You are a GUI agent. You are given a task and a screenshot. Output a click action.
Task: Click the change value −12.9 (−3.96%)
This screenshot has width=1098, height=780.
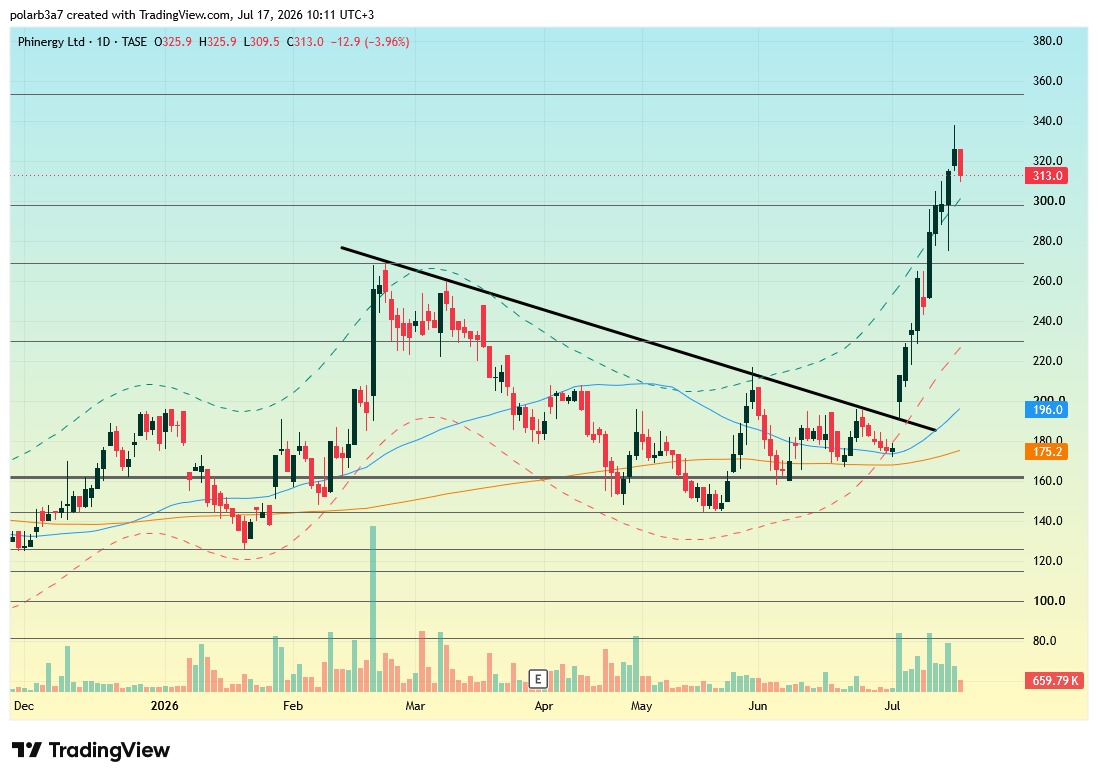(370, 42)
